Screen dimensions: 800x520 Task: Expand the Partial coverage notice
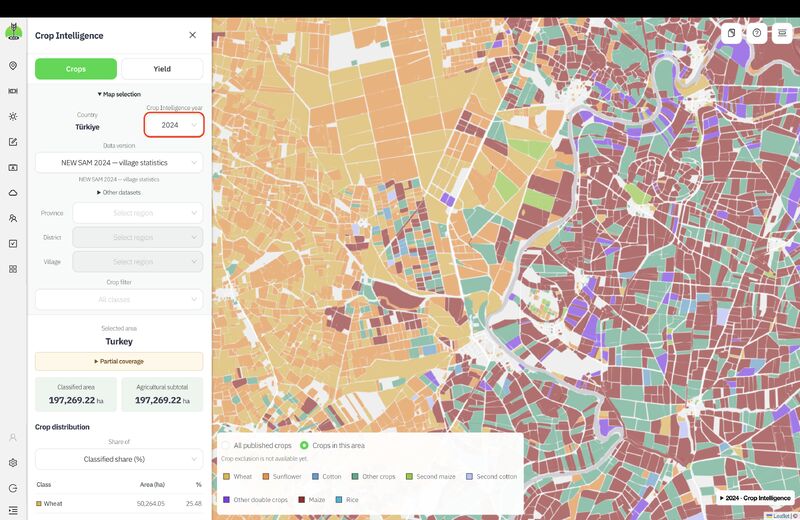(x=119, y=361)
